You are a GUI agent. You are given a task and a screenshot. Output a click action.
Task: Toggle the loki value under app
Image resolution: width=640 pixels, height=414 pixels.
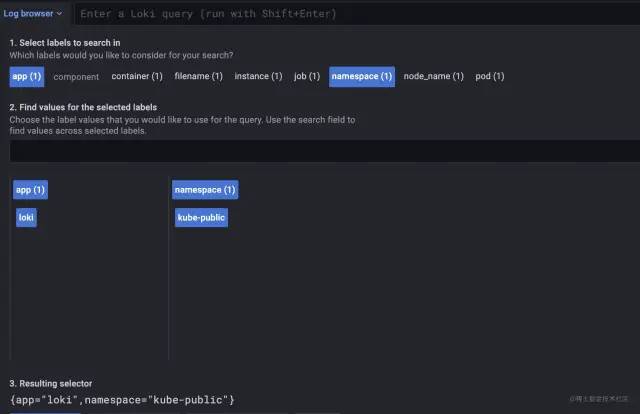(x=27, y=217)
